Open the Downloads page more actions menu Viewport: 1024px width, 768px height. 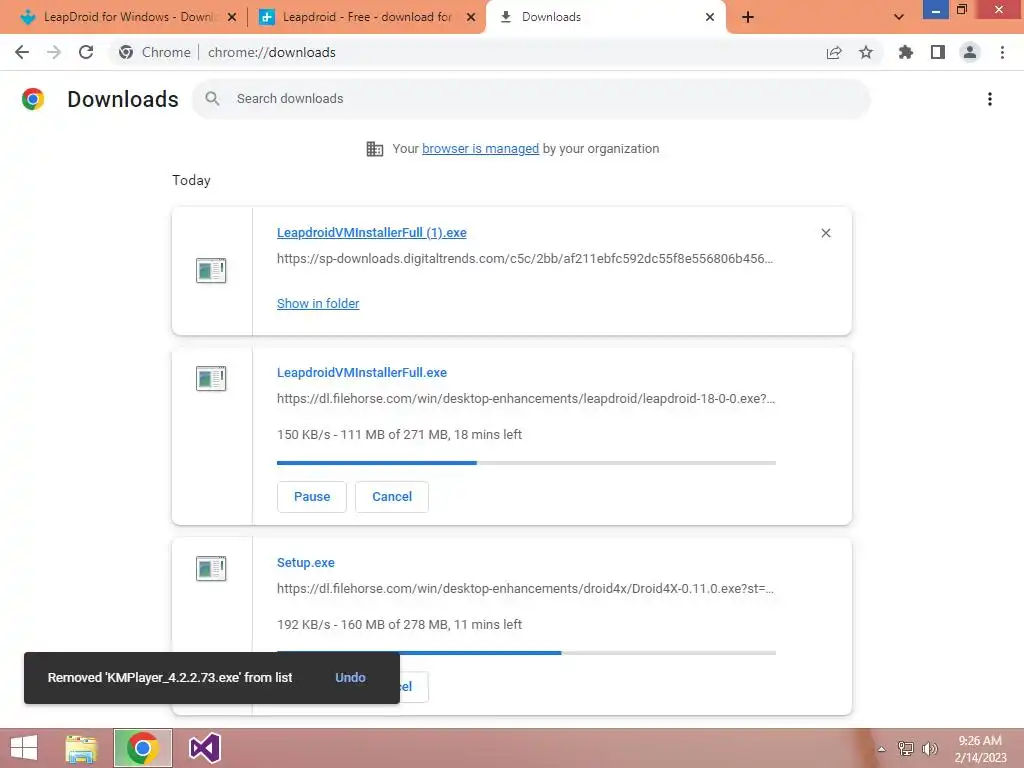pos(990,99)
